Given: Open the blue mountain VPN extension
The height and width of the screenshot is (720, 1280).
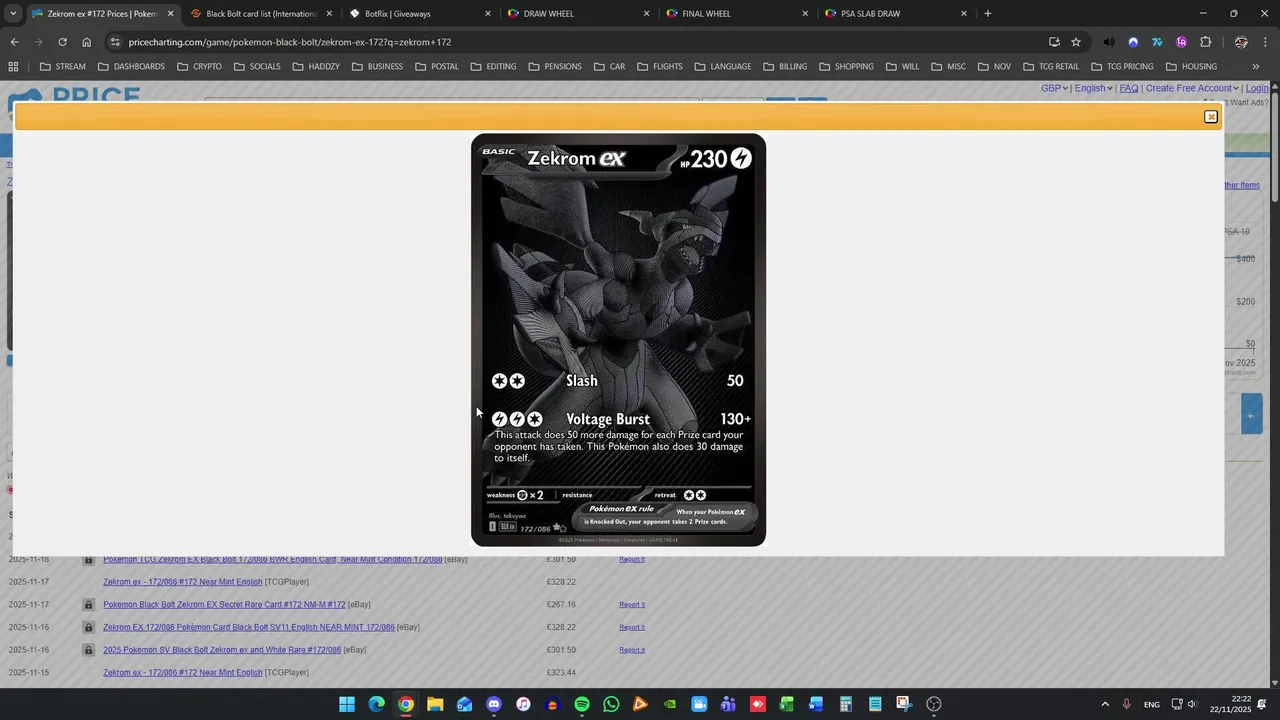Looking at the screenshot, I should pyautogui.click(x=1133, y=42).
